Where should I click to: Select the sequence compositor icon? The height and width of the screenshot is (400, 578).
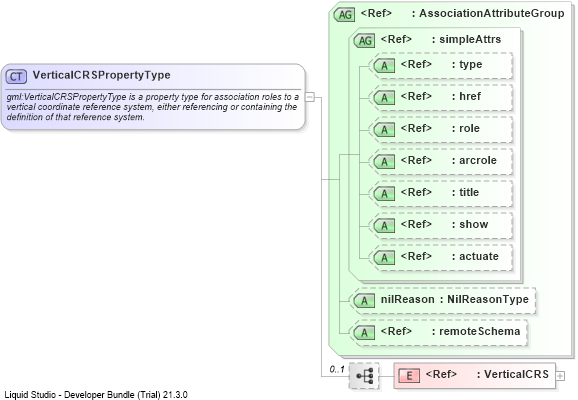(x=364, y=376)
